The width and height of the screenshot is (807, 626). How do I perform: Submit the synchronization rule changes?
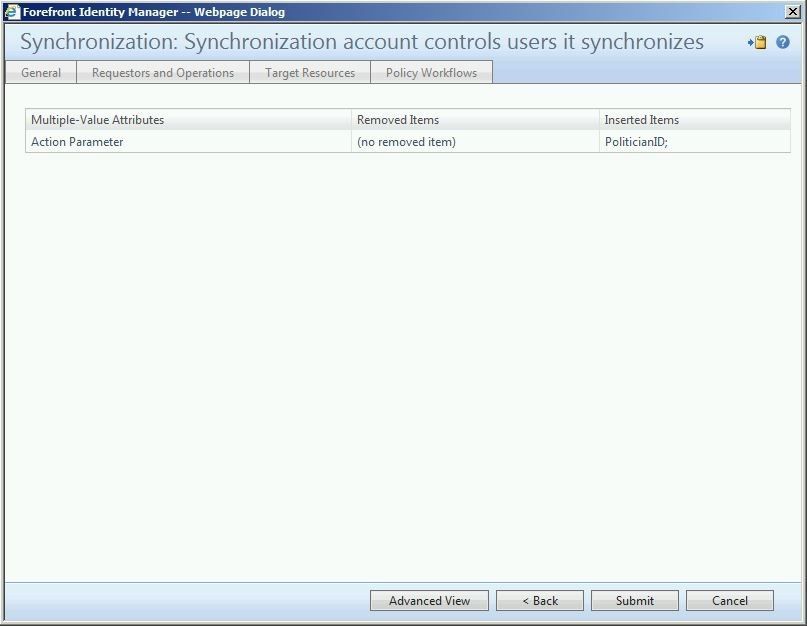[635, 601]
